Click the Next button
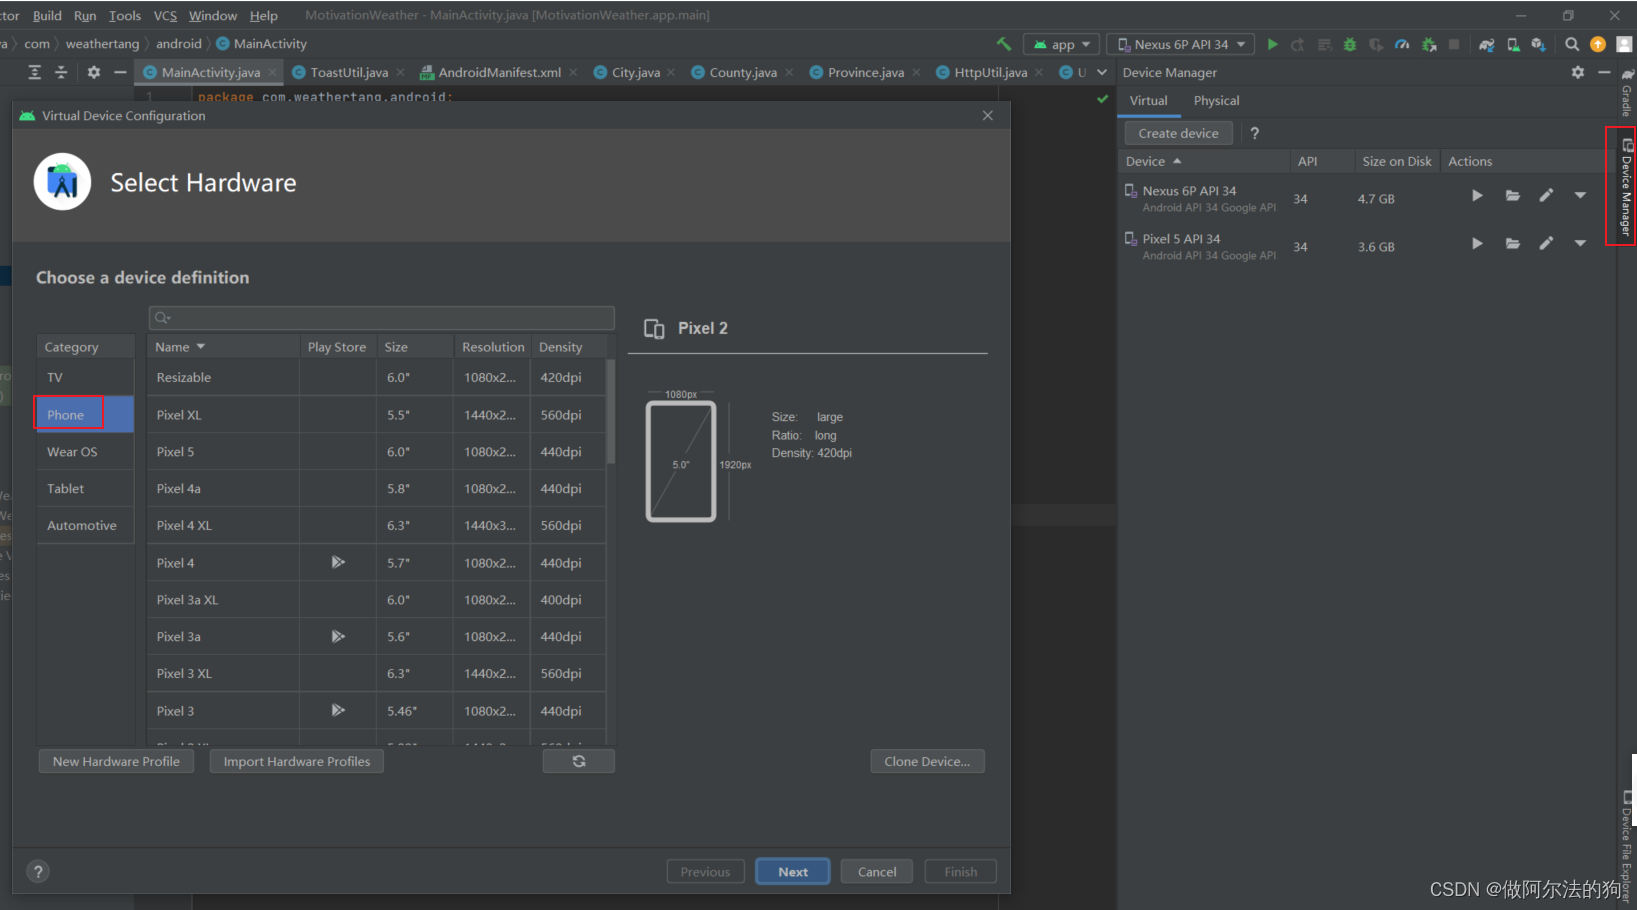 tap(793, 871)
